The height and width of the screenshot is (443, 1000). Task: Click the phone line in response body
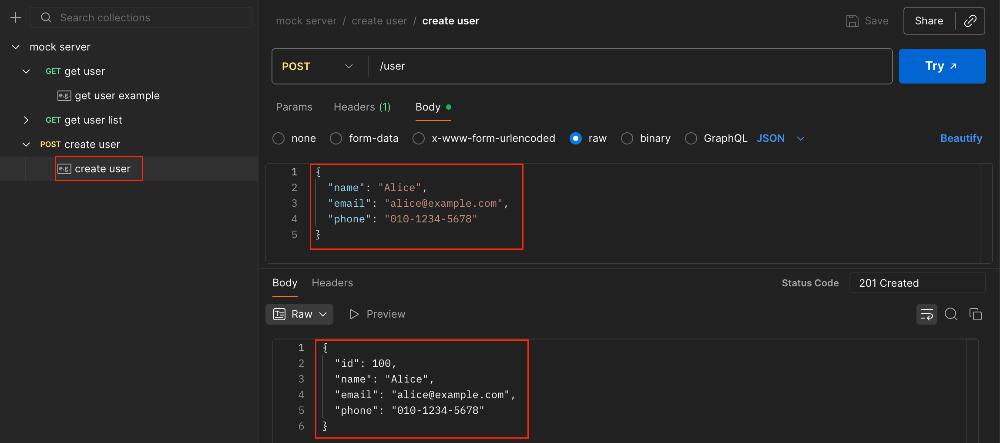pyautogui.click(x=409, y=410)
